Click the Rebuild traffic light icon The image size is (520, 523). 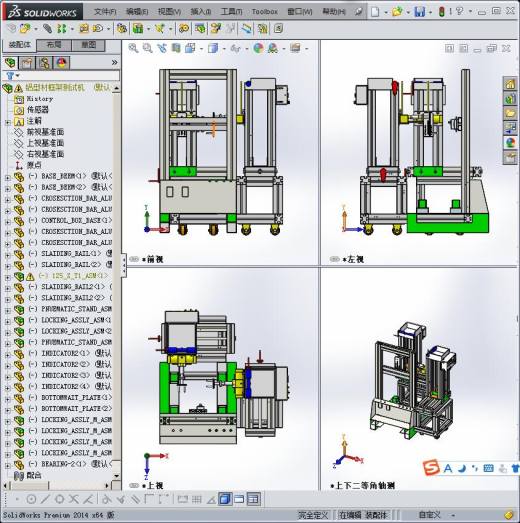point(442,12)
